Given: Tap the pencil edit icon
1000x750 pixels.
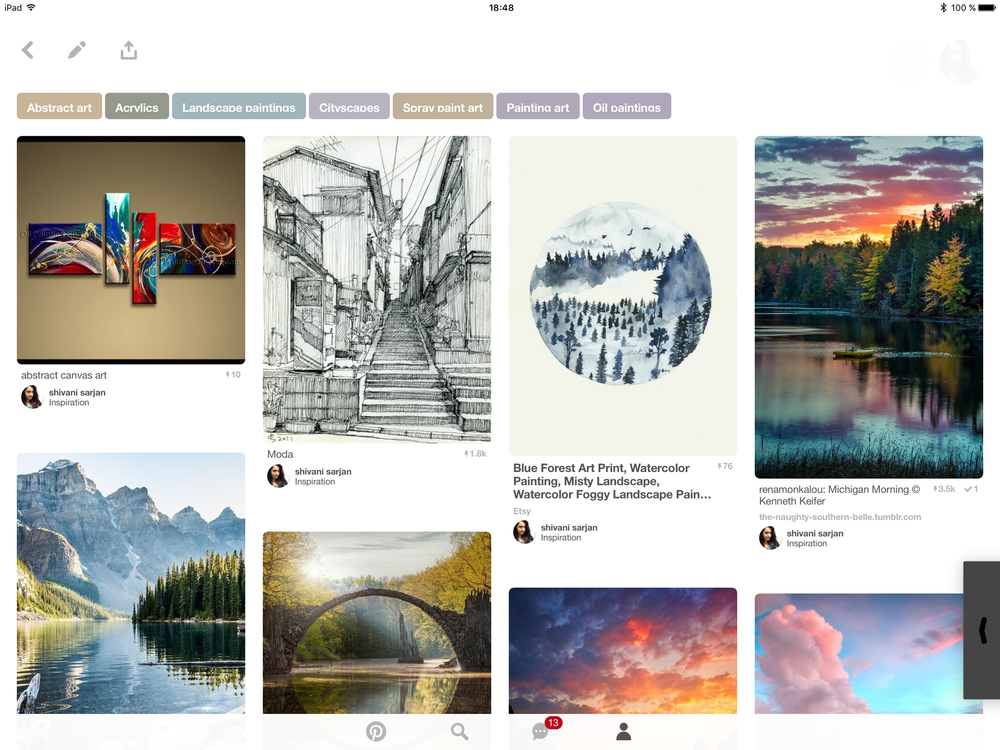Looking at the screenshot, I should click(77, 50).
